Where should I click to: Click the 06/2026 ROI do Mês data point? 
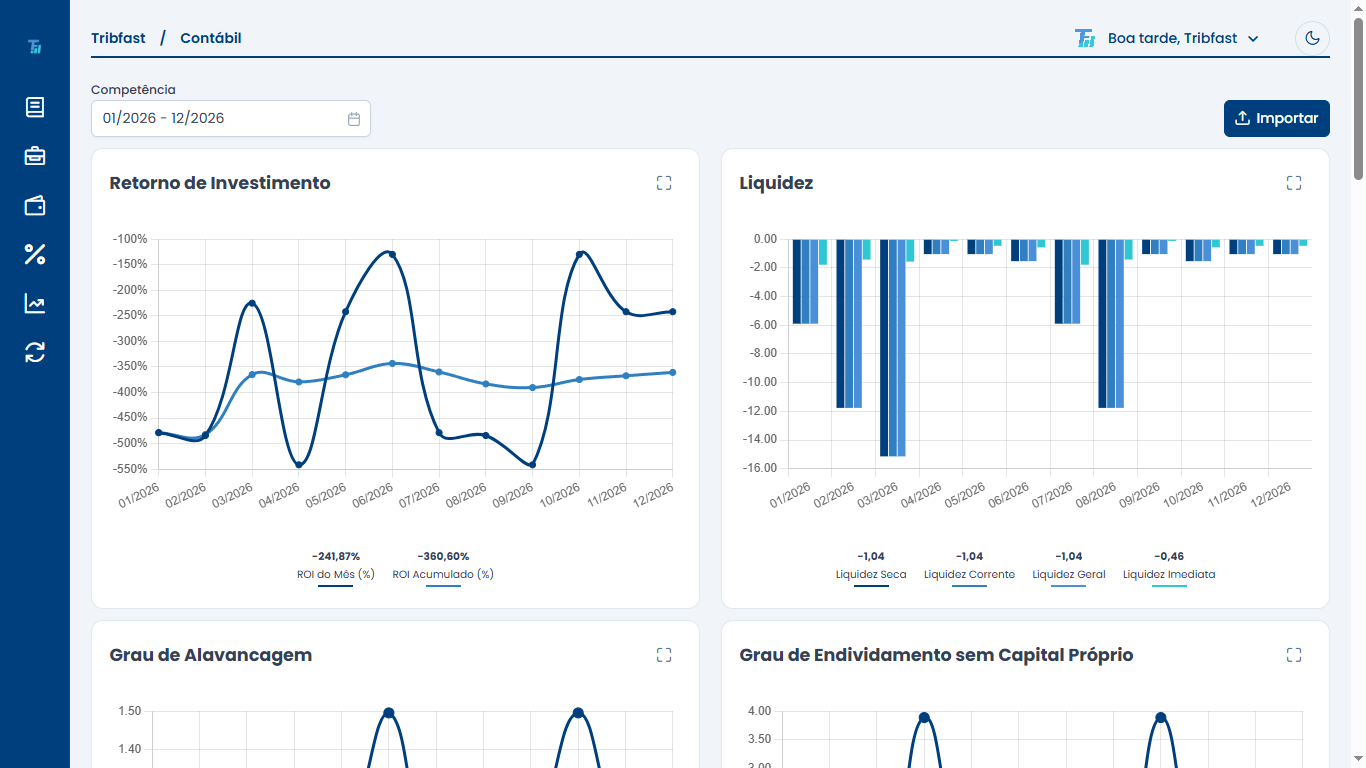(392, 254)
